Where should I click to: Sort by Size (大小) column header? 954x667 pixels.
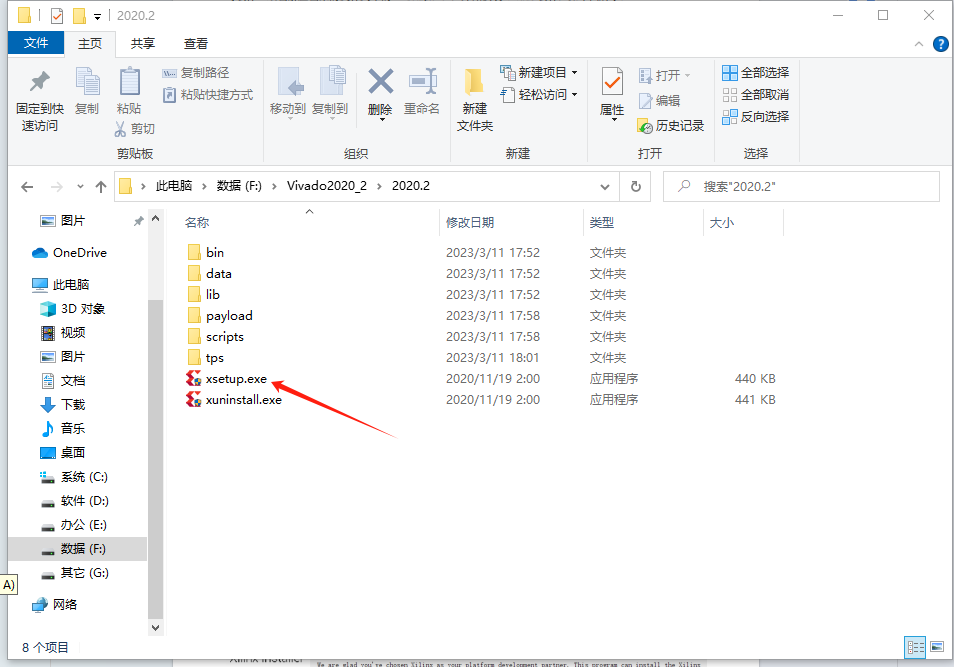point(722,223)
